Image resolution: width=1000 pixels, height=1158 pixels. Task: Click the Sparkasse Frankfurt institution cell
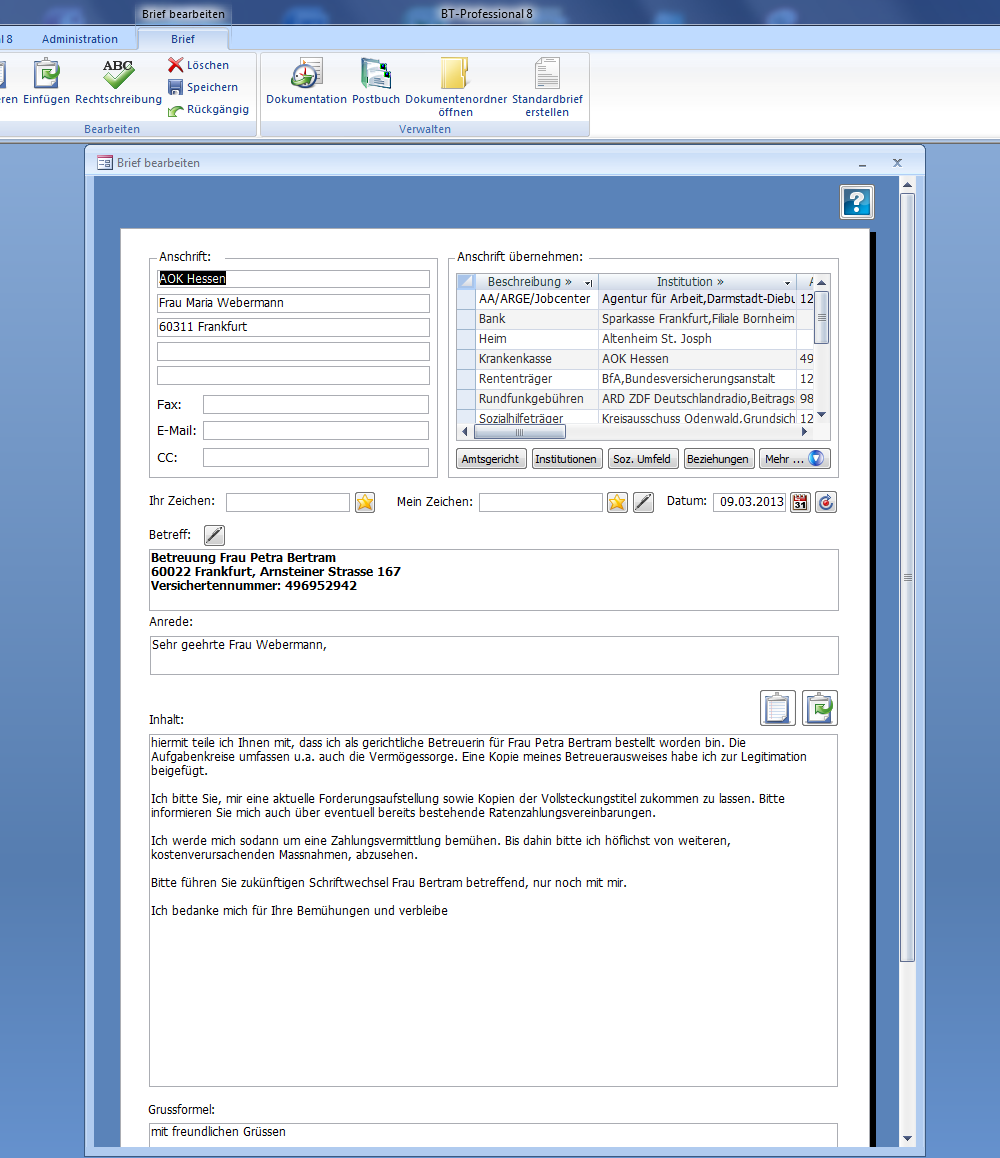(x=697, y=318)
